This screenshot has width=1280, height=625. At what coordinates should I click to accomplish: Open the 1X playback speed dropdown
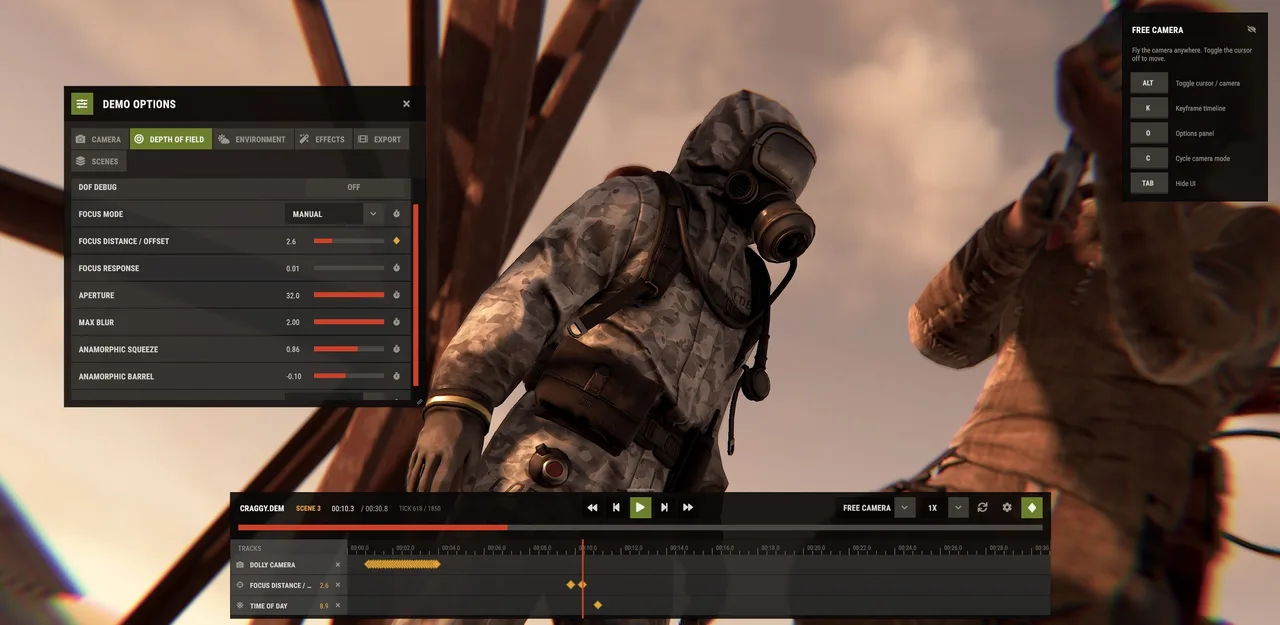(x=944, y=508)
